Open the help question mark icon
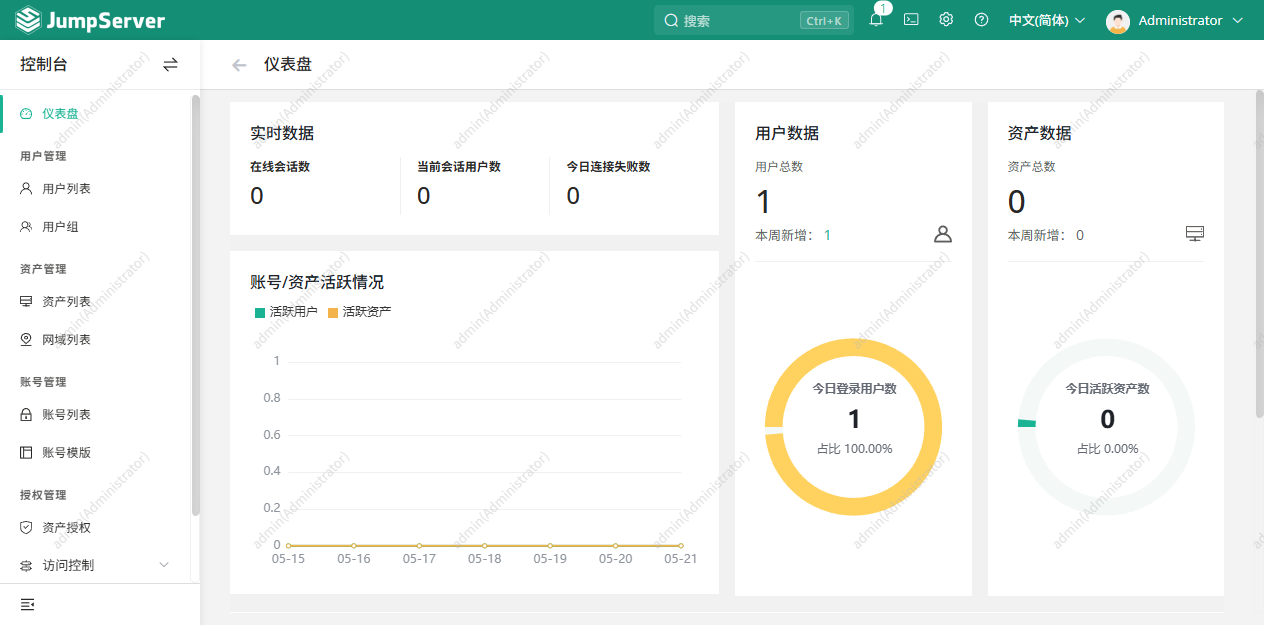The image size is (1264, 625). tap(981, 20)
